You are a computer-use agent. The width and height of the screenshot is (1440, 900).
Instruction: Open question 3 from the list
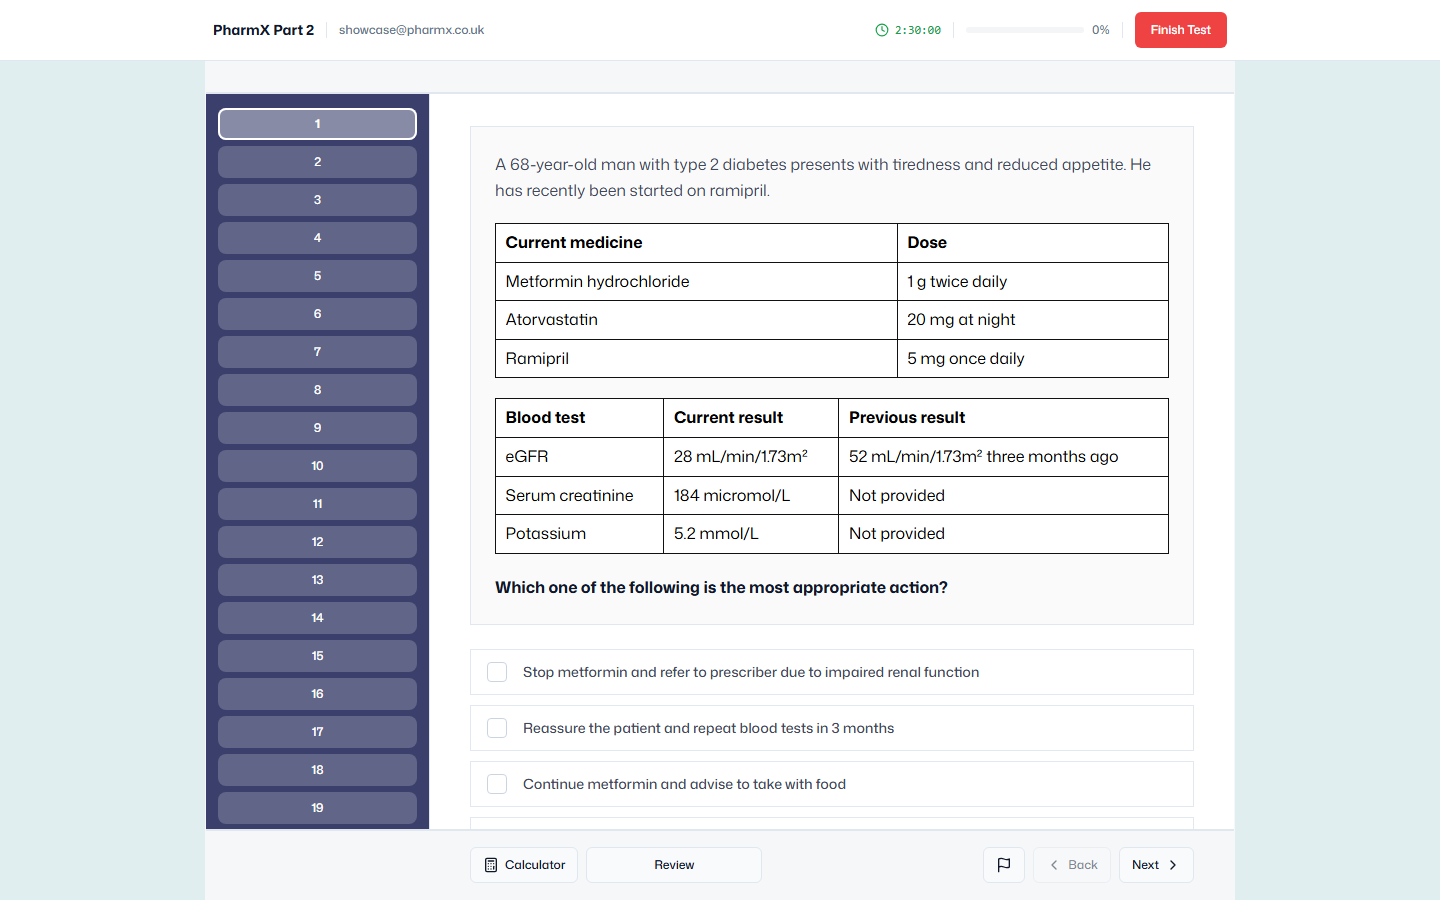click(318, 200)
